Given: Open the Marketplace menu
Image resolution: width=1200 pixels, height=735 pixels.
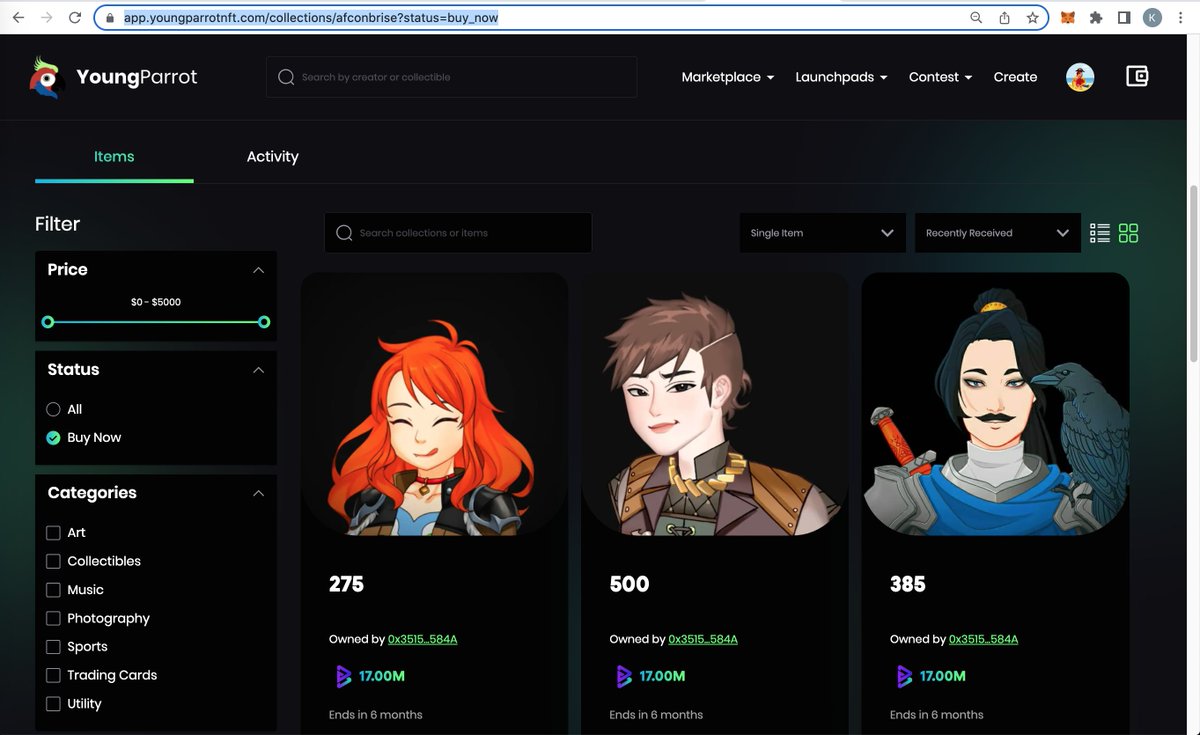Looking at the screenshot, I should point(728,77).
